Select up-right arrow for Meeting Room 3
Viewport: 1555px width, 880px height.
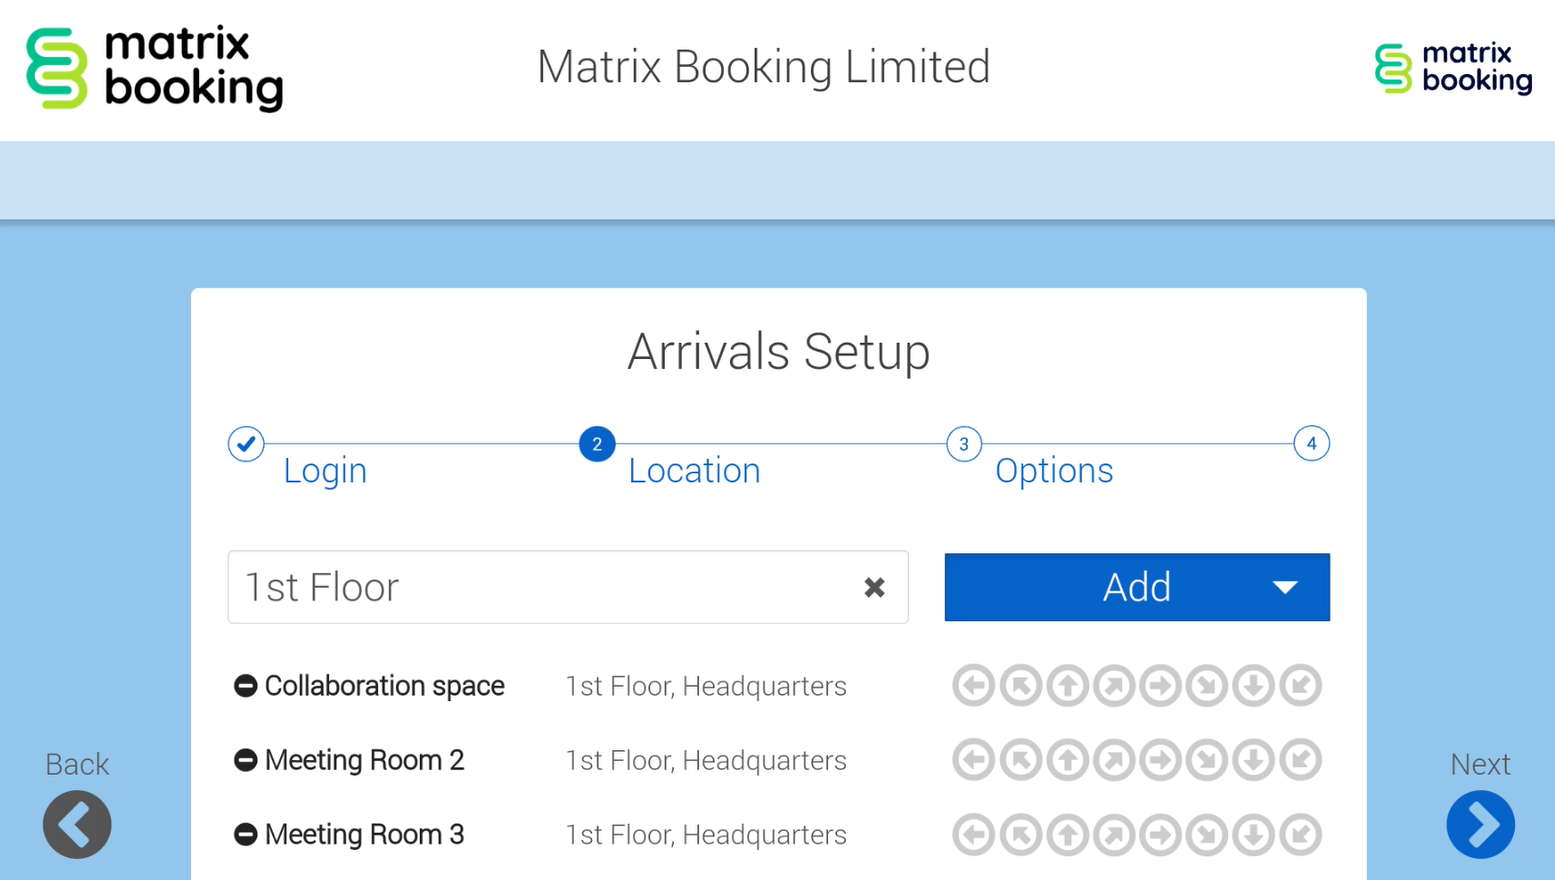pyautogui.click(x=1114, y=834)
